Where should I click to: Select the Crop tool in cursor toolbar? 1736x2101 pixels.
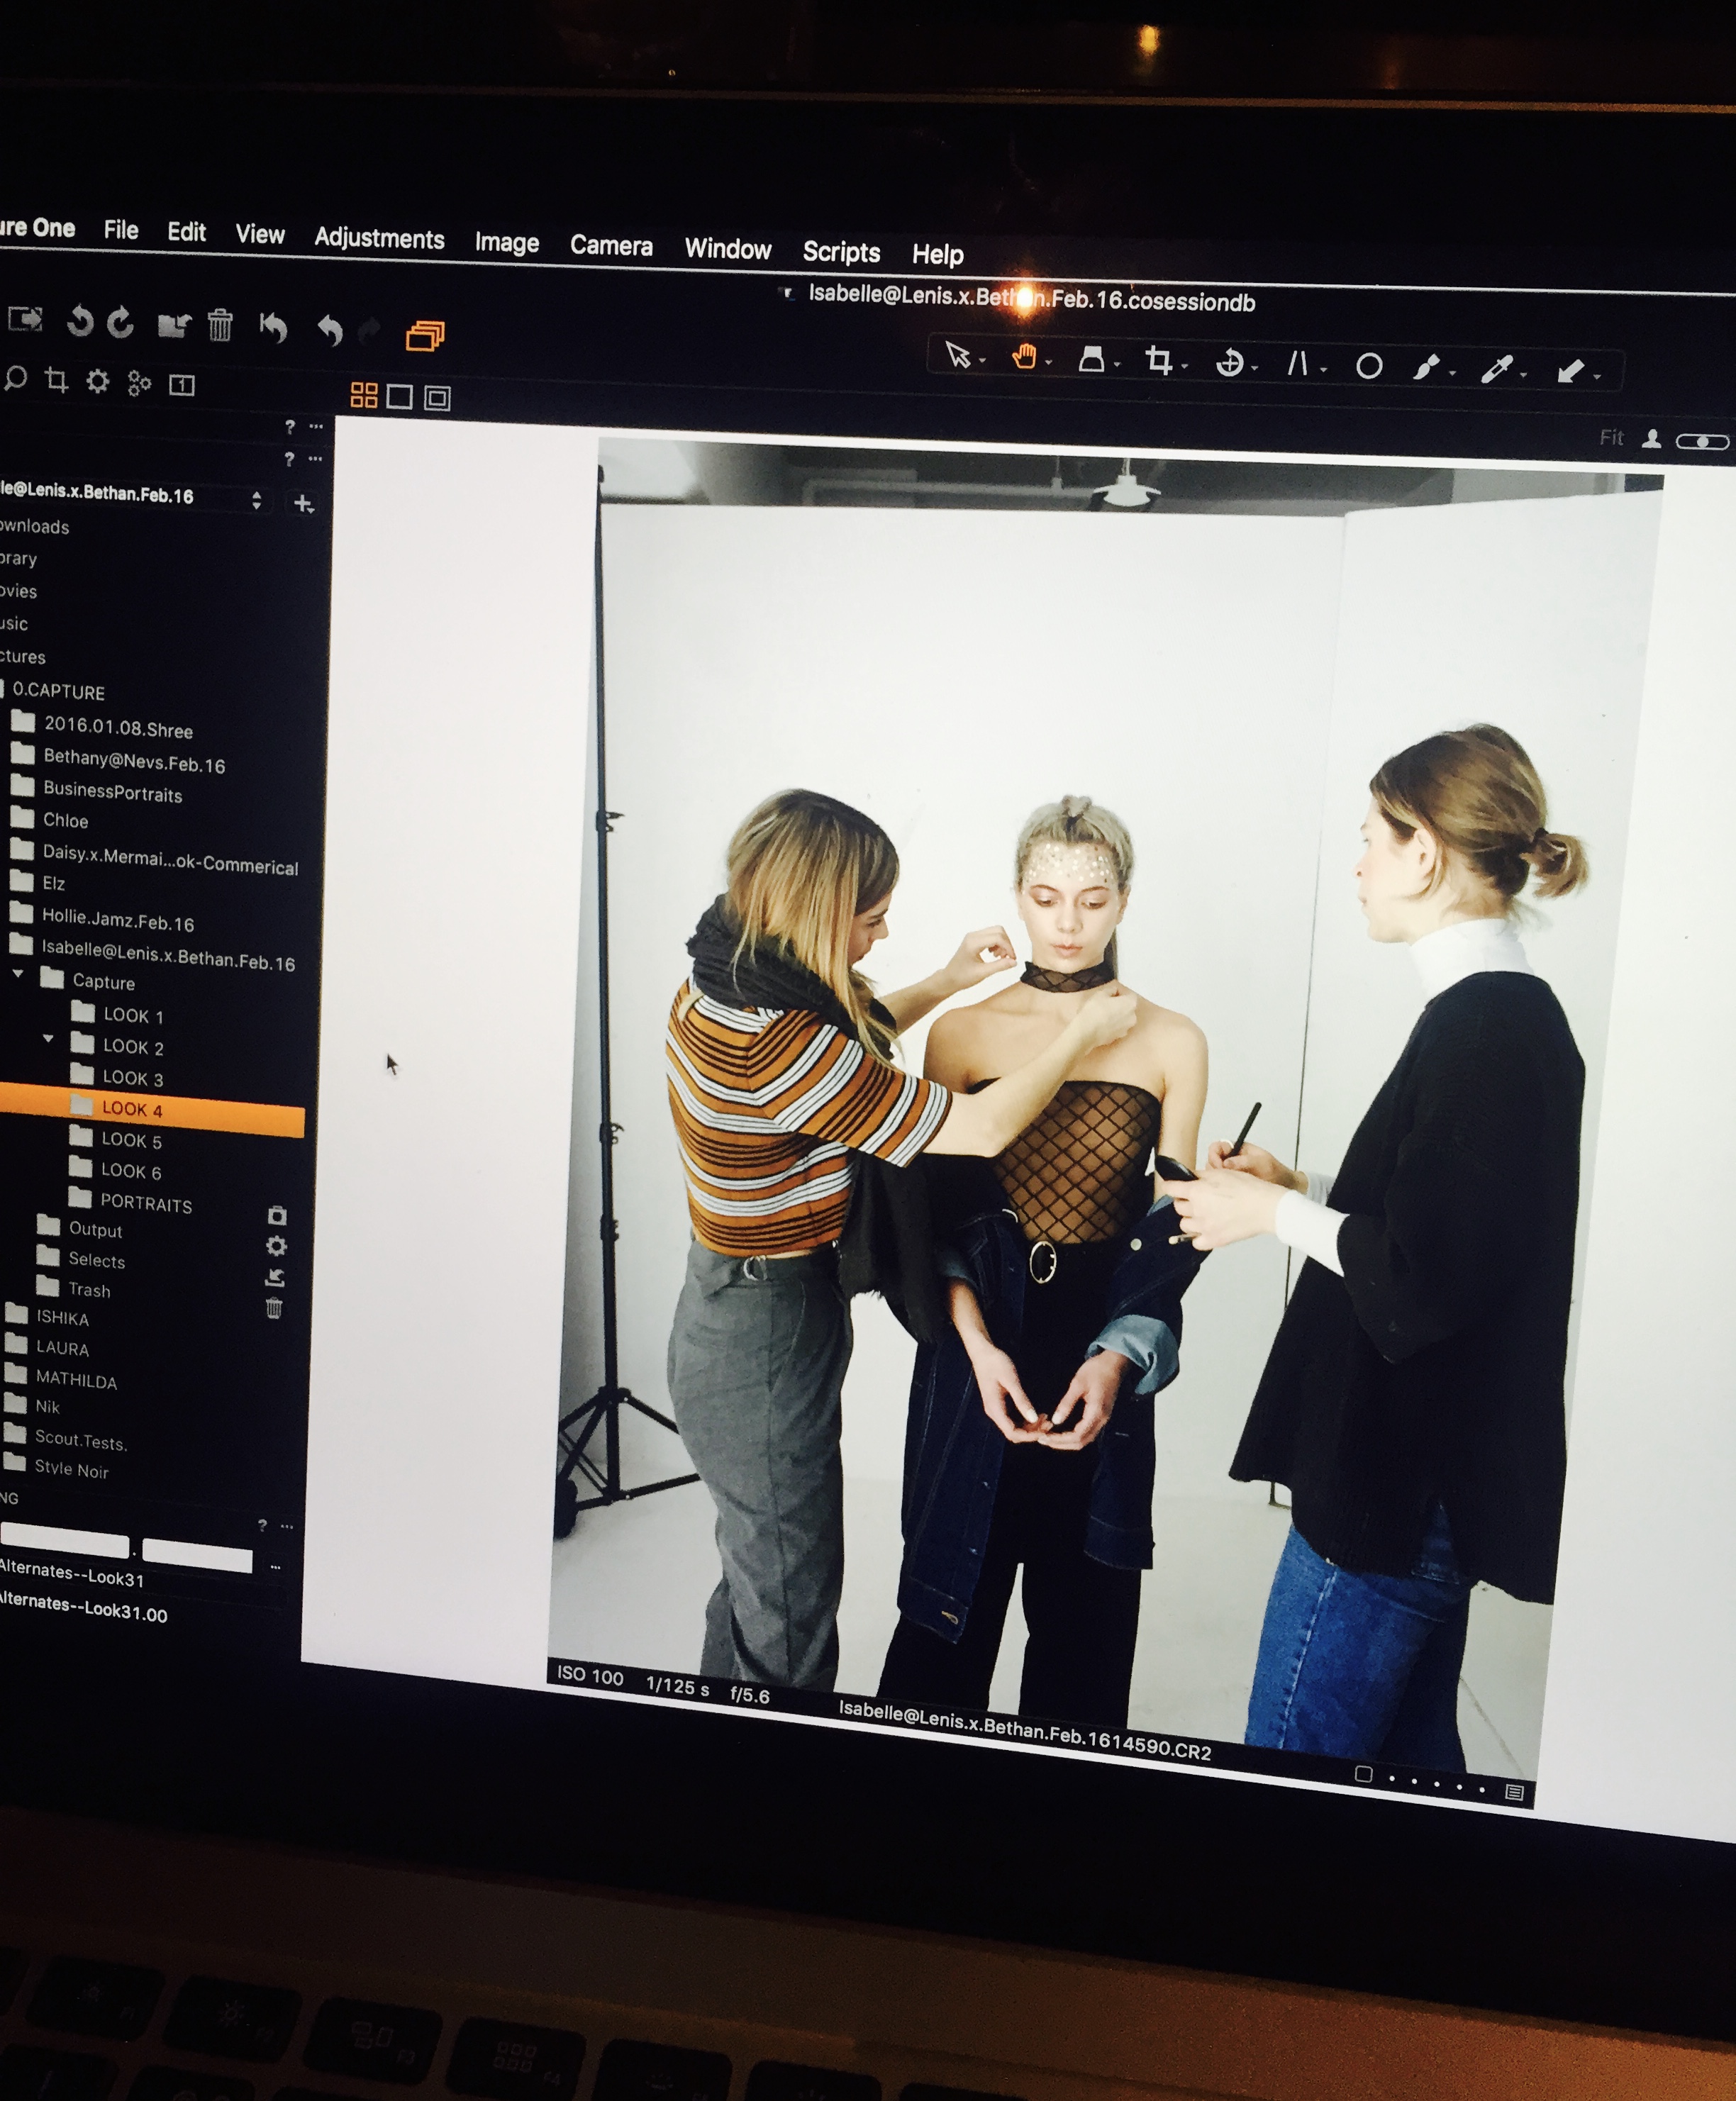1158,360
